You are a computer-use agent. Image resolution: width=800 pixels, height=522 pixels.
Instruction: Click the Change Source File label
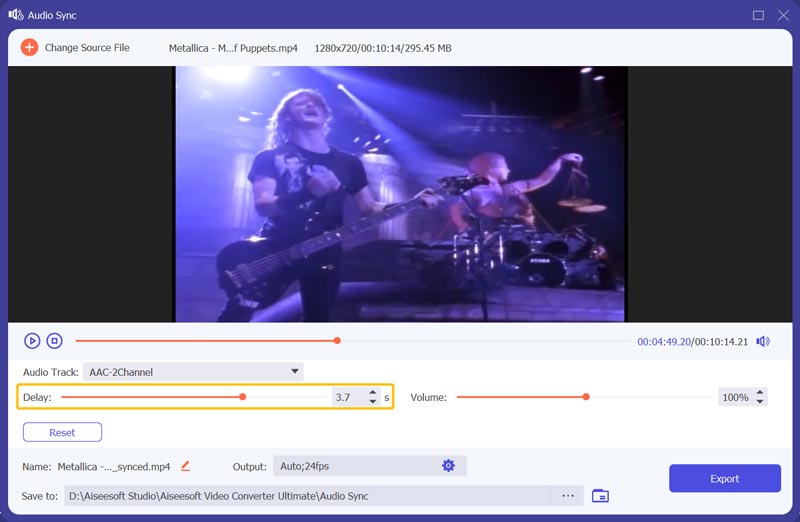[87, 47]
